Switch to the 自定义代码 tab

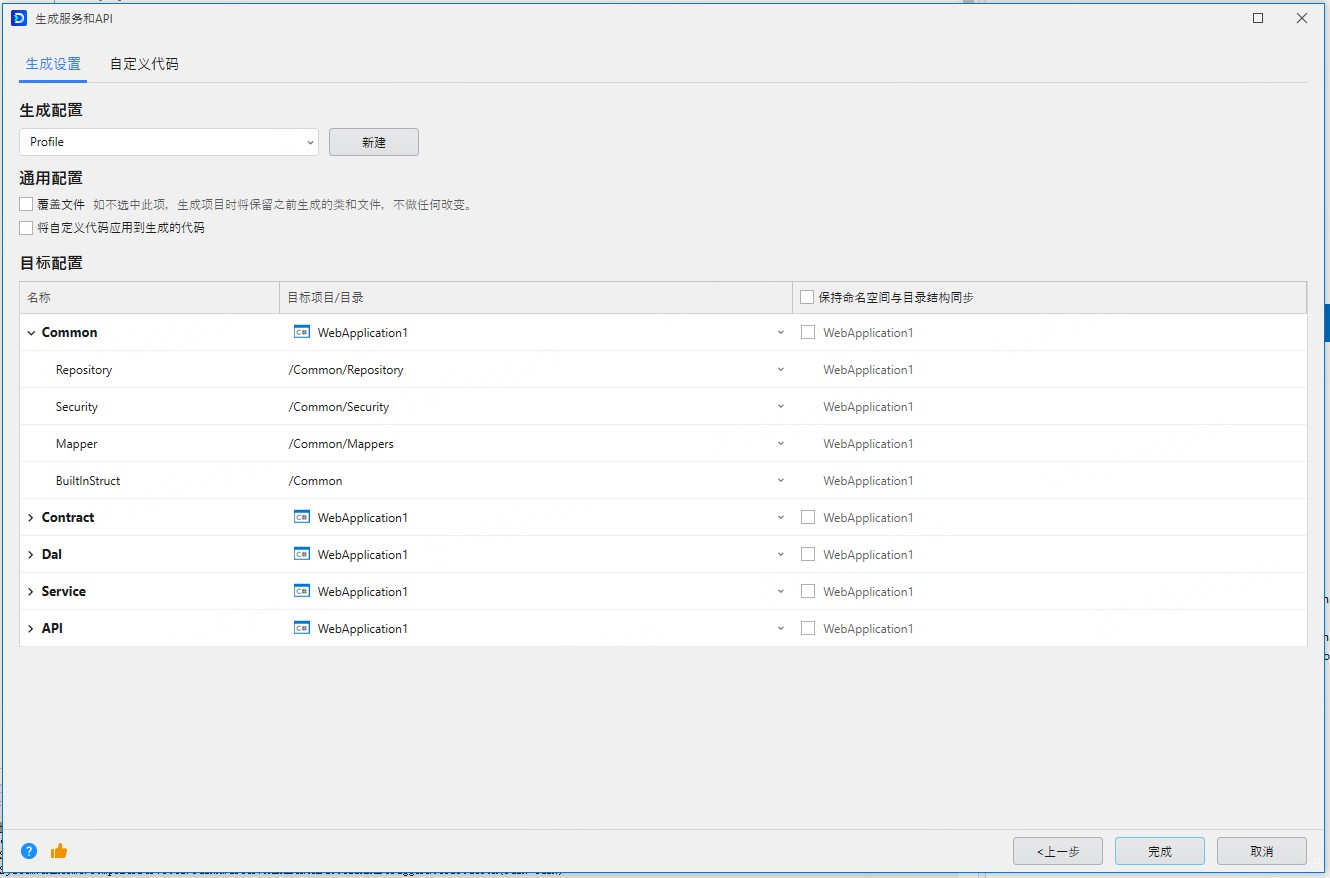pyautogui.click(x=144, y=64)
